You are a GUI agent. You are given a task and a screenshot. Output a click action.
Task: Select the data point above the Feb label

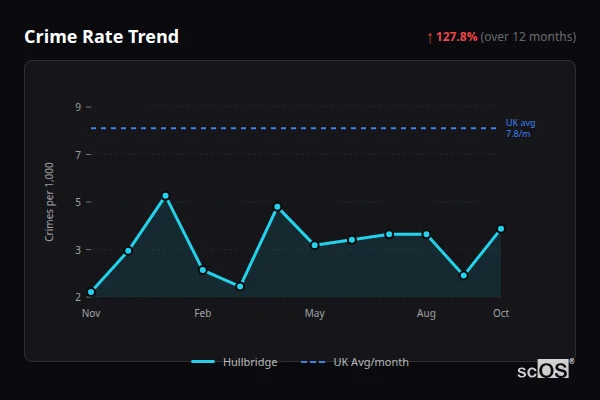(x=202, y=270)
